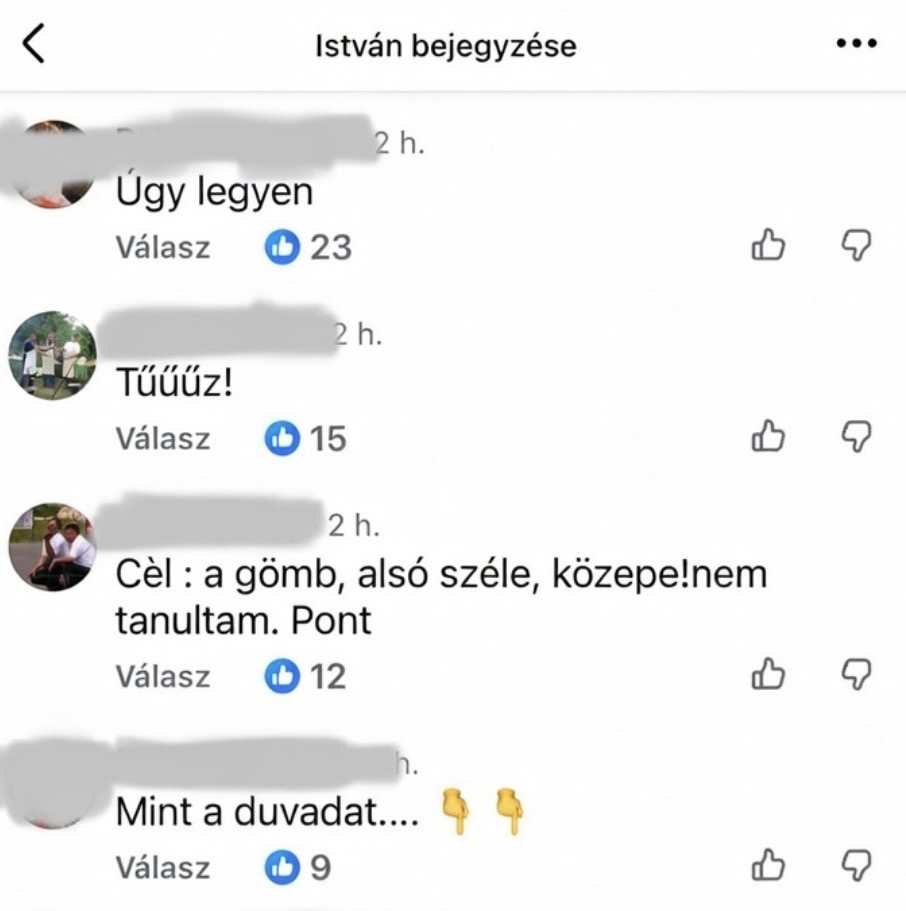Open the "Tűűűz!" commenter's profile picture
The image size is (906, 911).
[52, 355]
